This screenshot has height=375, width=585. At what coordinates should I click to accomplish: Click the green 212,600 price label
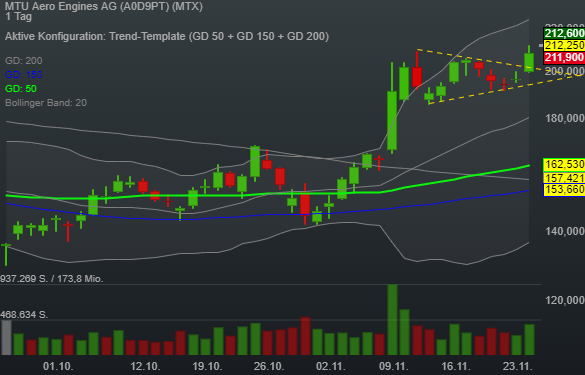[x=564, y=33]
